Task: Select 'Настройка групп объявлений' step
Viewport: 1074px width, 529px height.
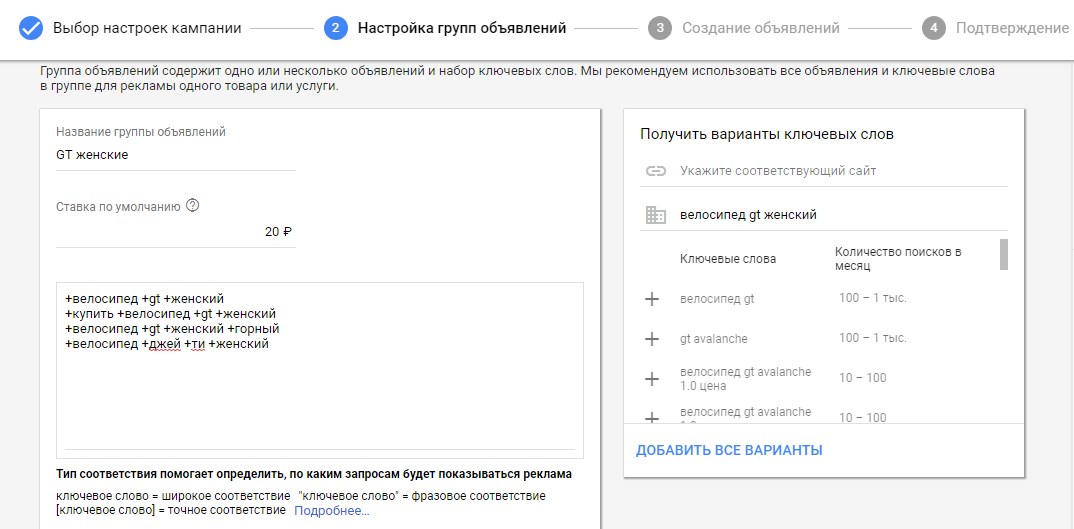Action: tap(462, 28)
